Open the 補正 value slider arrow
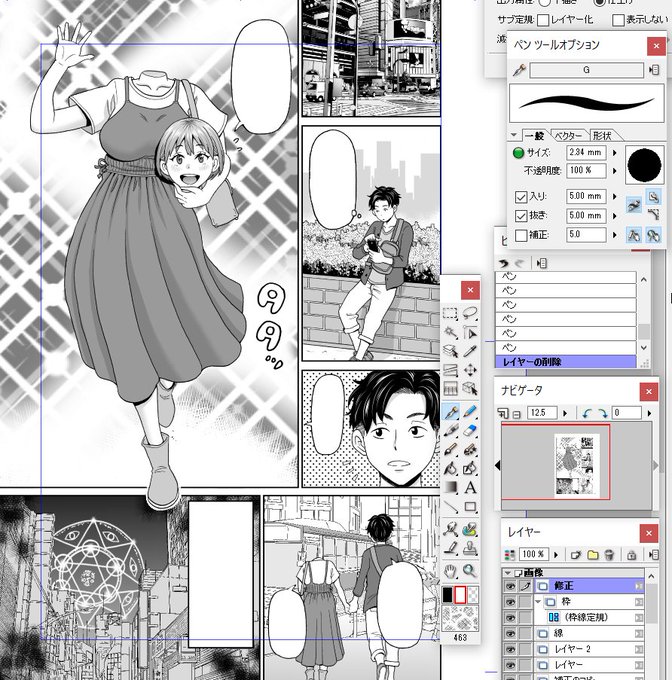672x680 pixels. pos(614,235)
